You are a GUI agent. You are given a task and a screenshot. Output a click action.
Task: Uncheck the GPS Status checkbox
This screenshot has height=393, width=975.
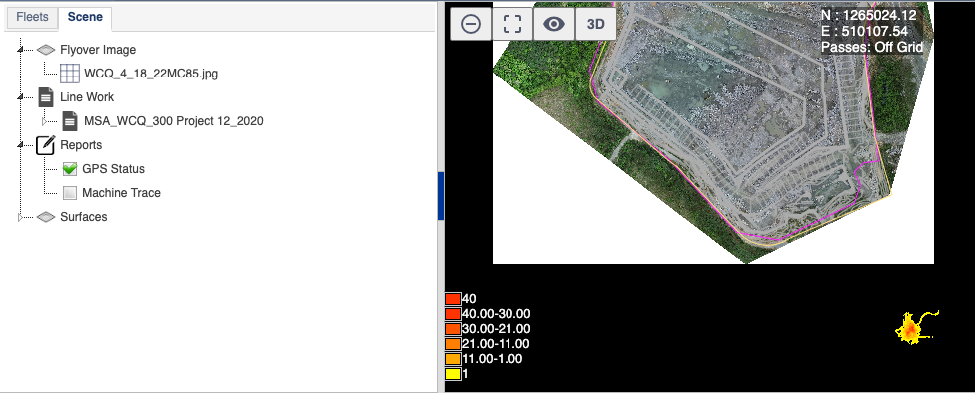pyautogui.click(x=70, y=169)
